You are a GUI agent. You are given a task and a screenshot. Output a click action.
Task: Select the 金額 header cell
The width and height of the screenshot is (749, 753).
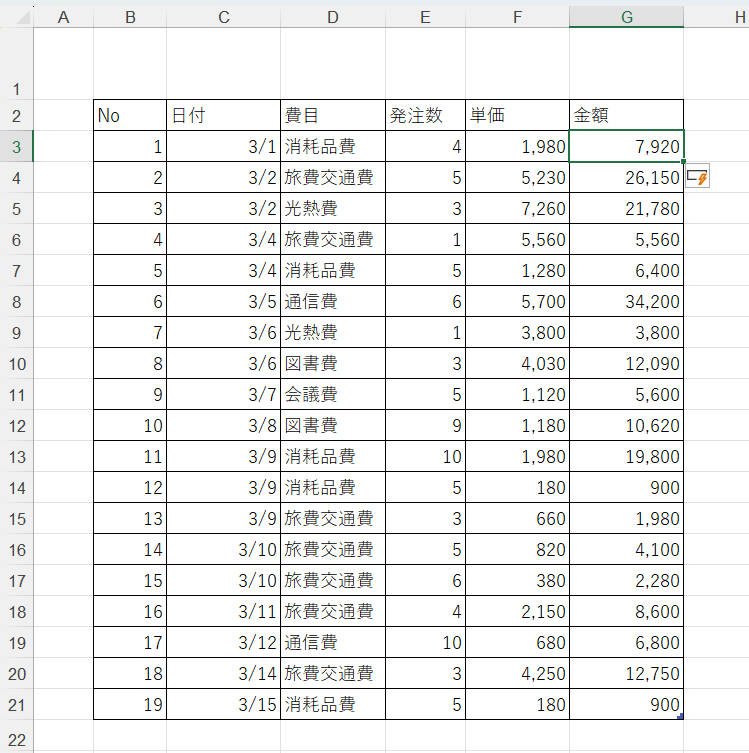pyautogui.click(x=626, y=116)
